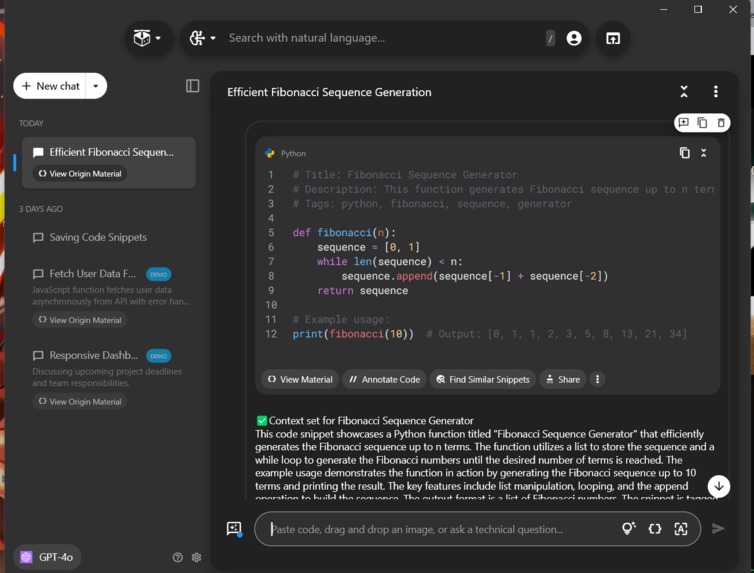Open help question mark icon
754x573 pixels.
tap(177, 557)
